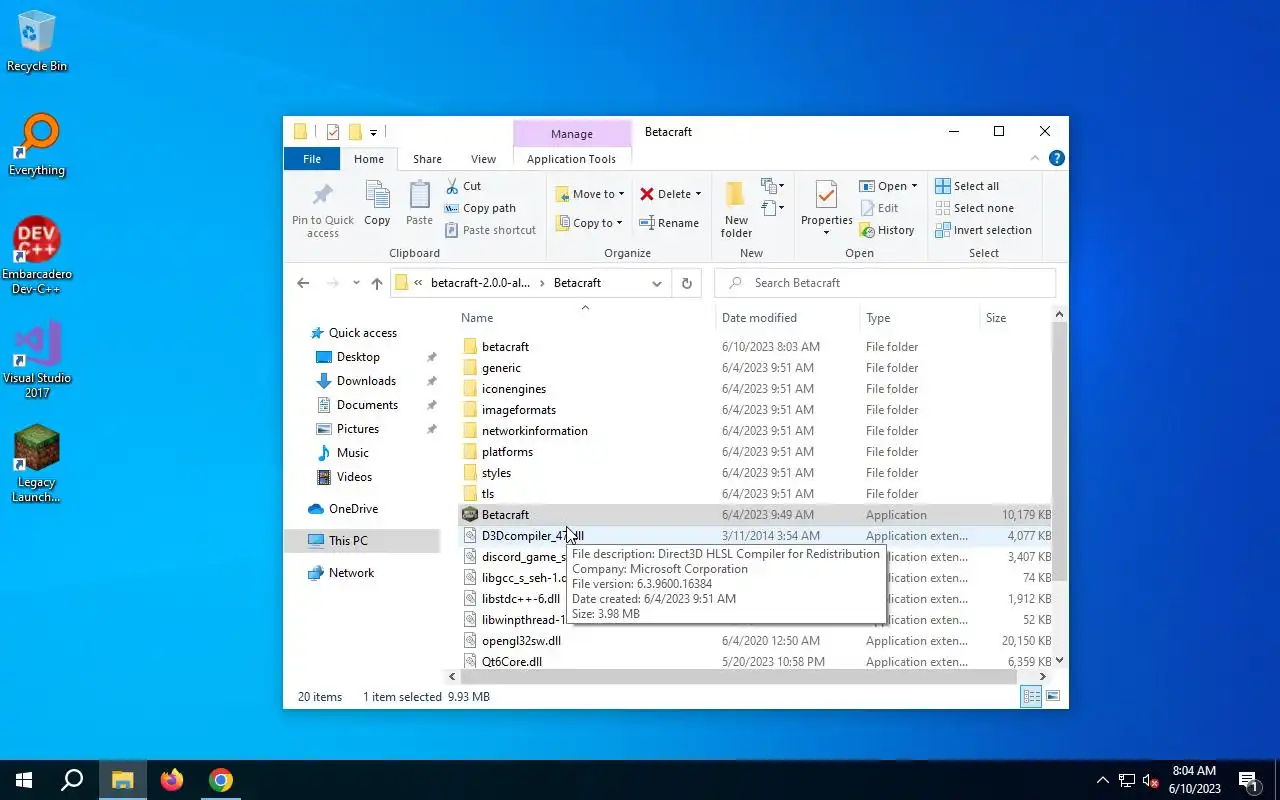Open Explorer Help question mark icon

pos(1057,158)
